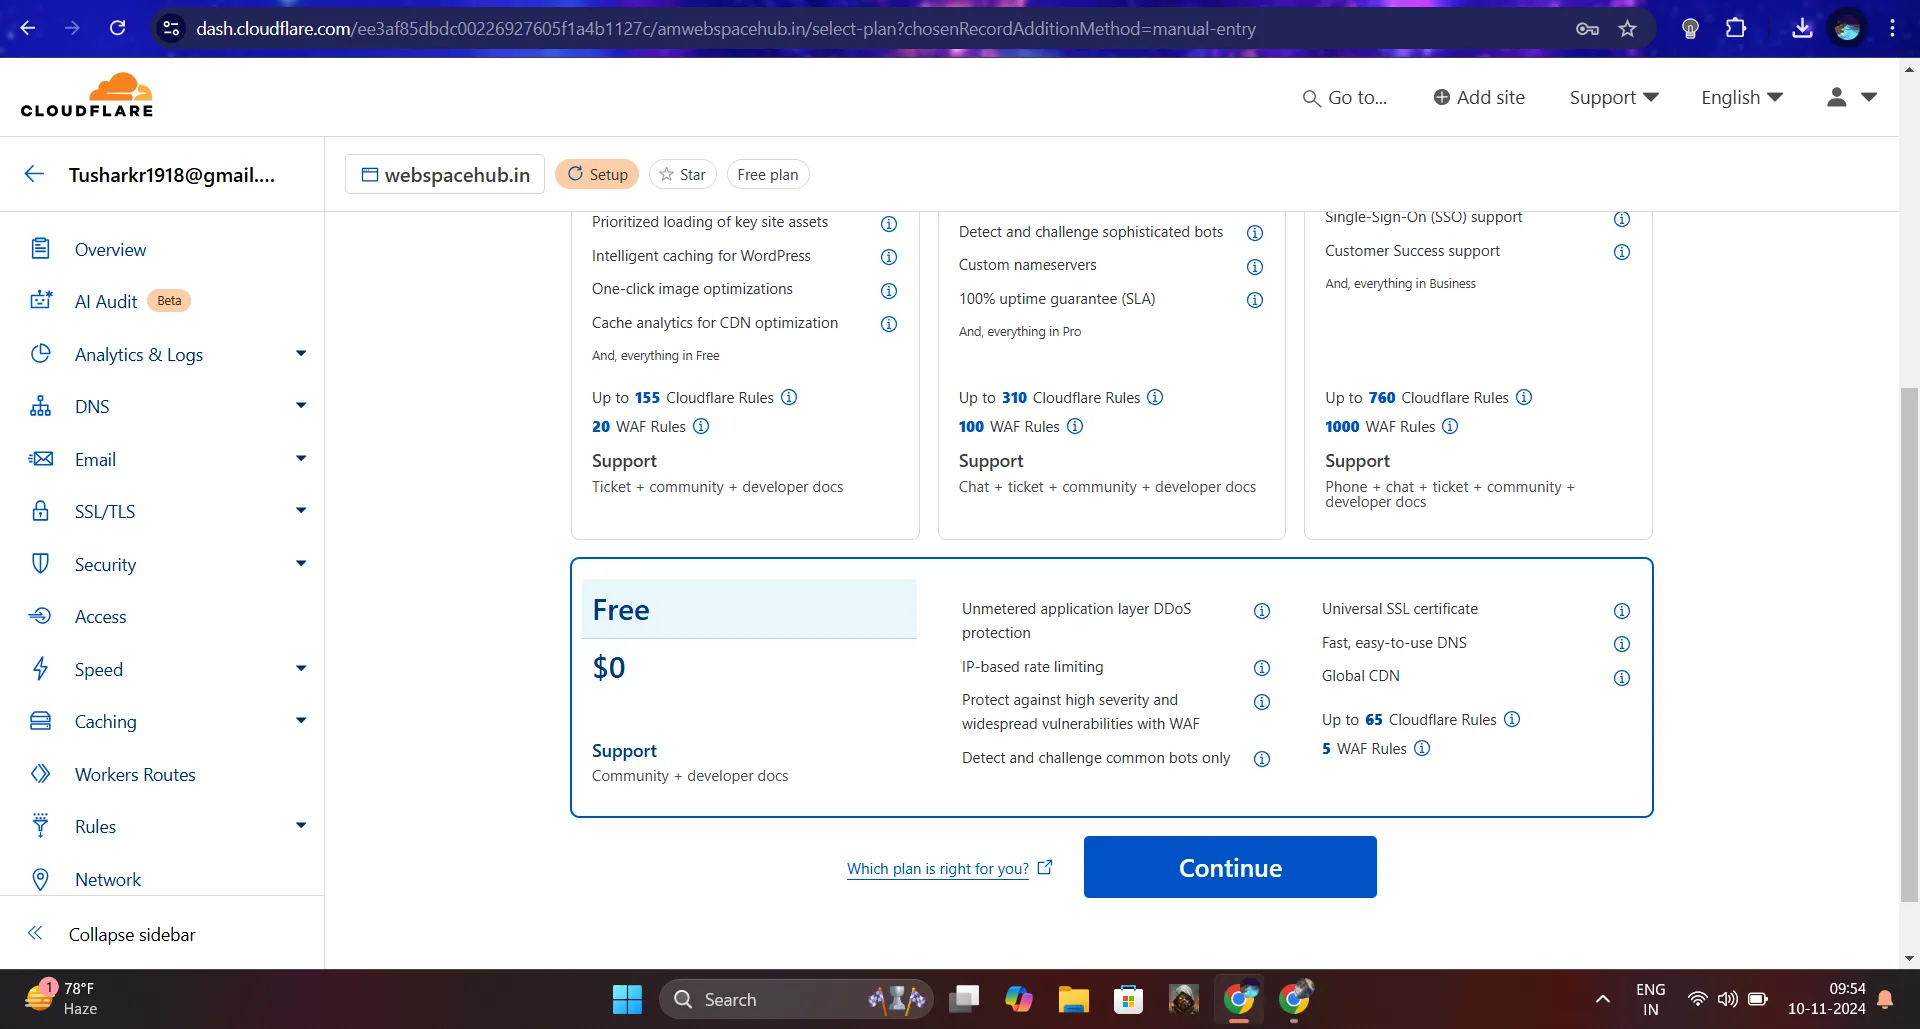Screen dimensions: 1920x1029
Task: Click the Free plan badge
Action: [768, 174]
